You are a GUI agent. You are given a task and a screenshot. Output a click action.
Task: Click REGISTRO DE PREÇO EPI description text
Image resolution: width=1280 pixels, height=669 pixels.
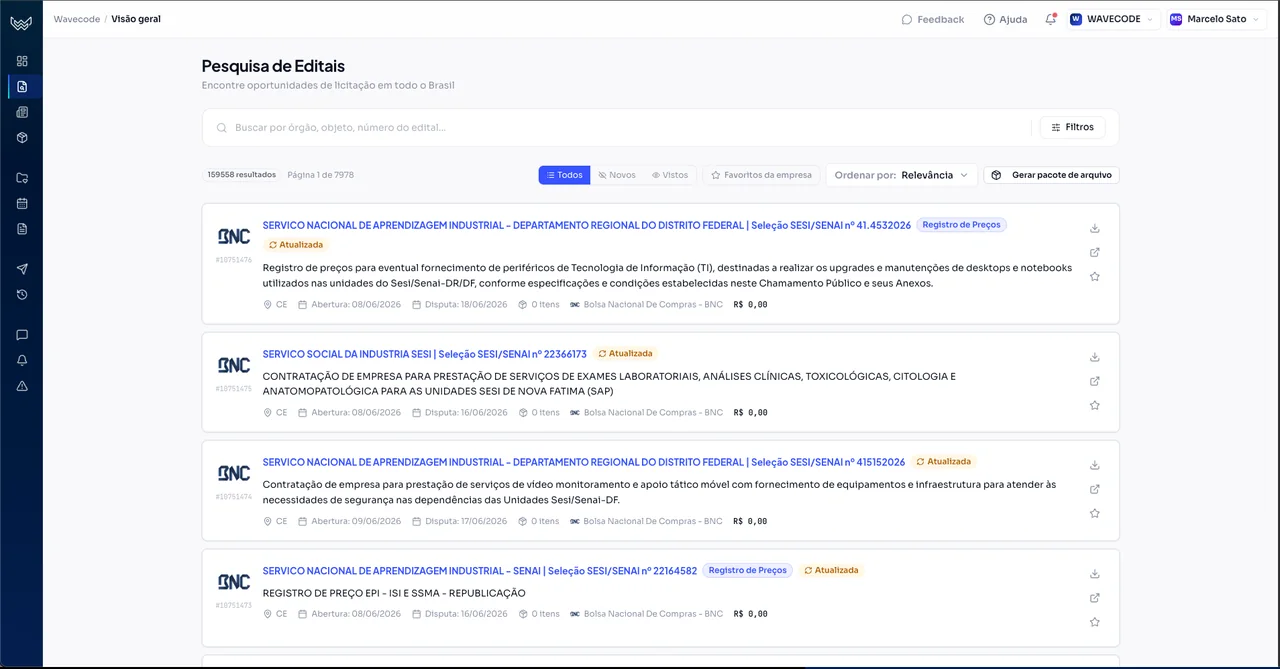[394, 593]
